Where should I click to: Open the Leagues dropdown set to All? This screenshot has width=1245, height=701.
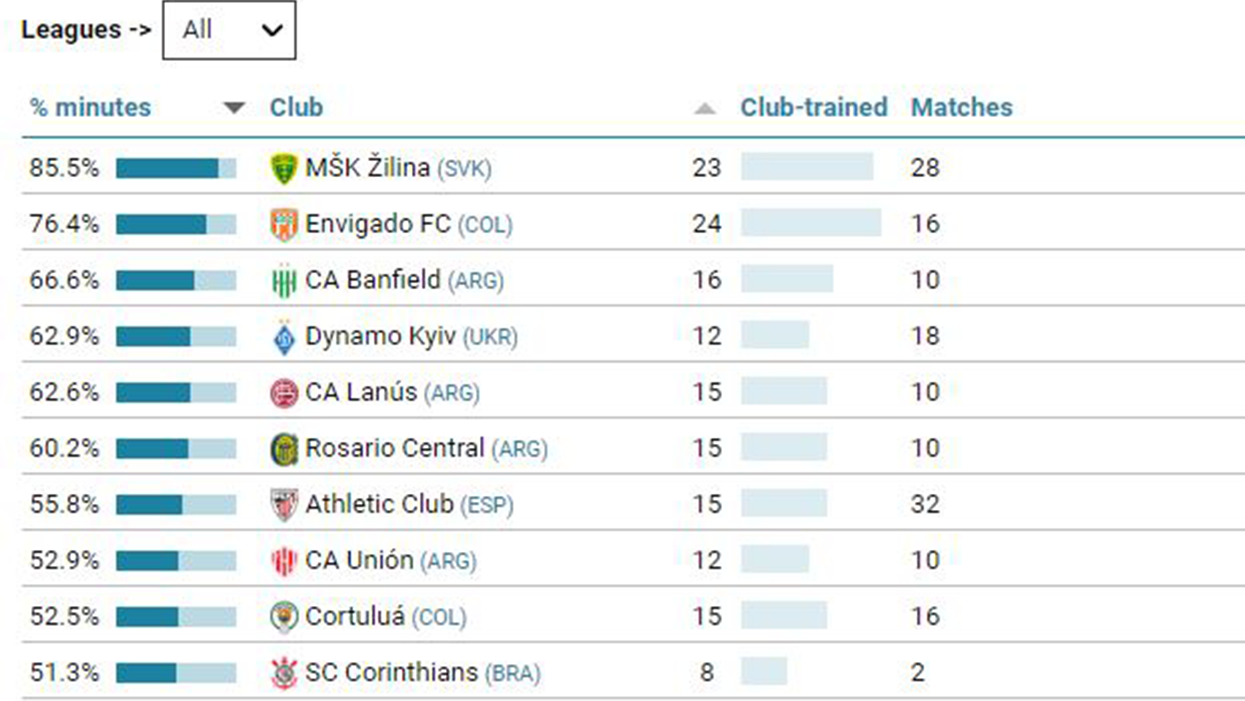pos(229,30)
